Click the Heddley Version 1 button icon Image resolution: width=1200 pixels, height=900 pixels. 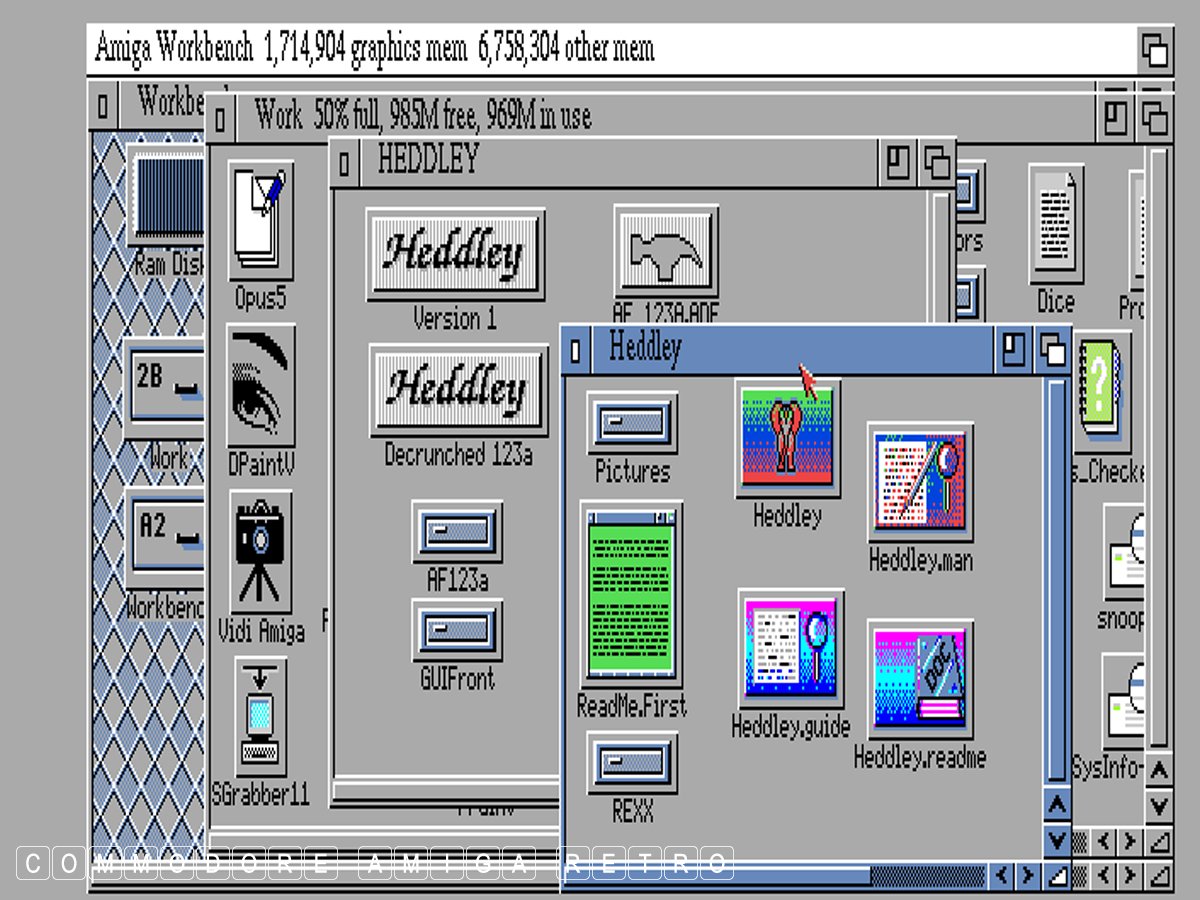pyautogui.click(x=455, y=254)
